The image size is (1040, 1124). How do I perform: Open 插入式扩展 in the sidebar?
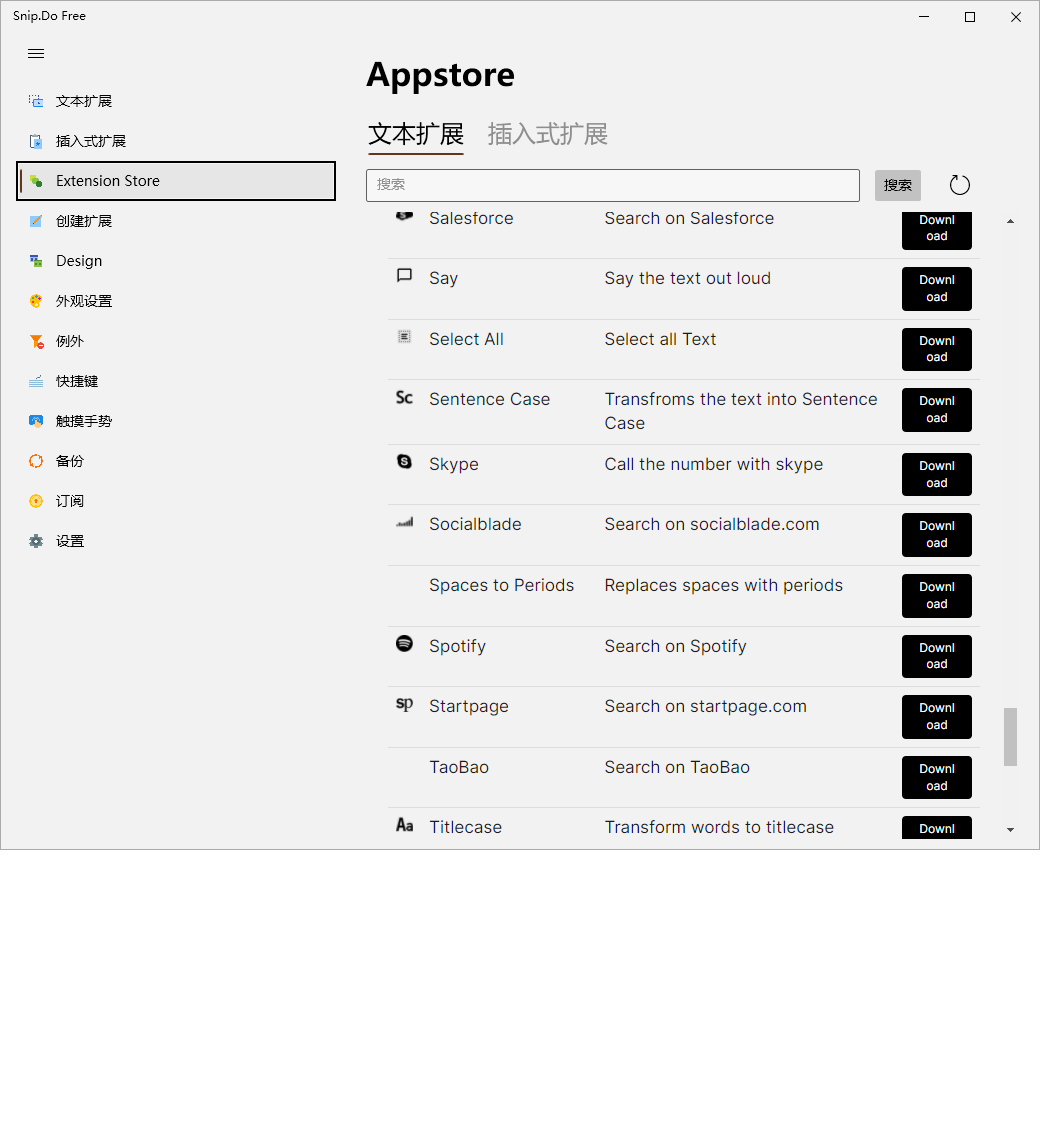[x=176, y=141]
